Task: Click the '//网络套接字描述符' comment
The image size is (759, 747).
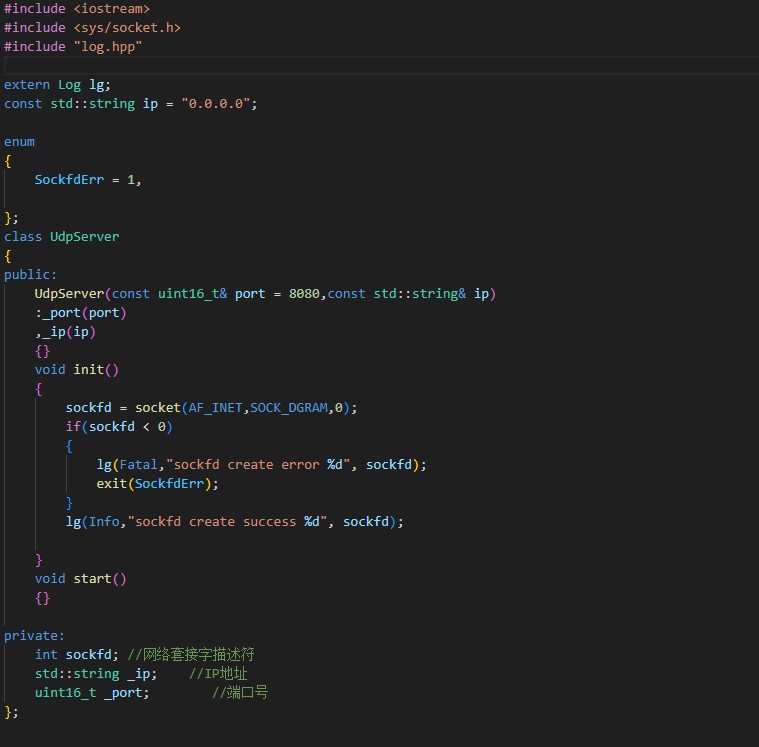Action: [x=191, y=655]
